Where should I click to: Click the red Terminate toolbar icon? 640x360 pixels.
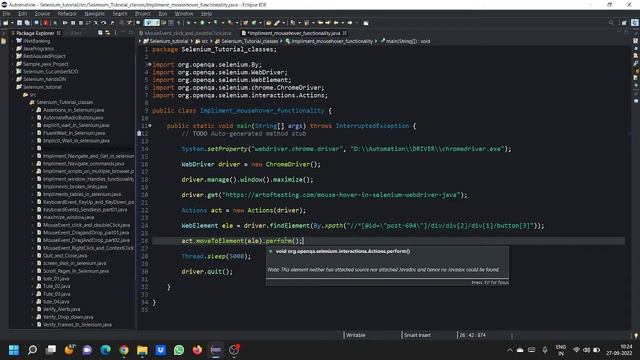point(46,23)
